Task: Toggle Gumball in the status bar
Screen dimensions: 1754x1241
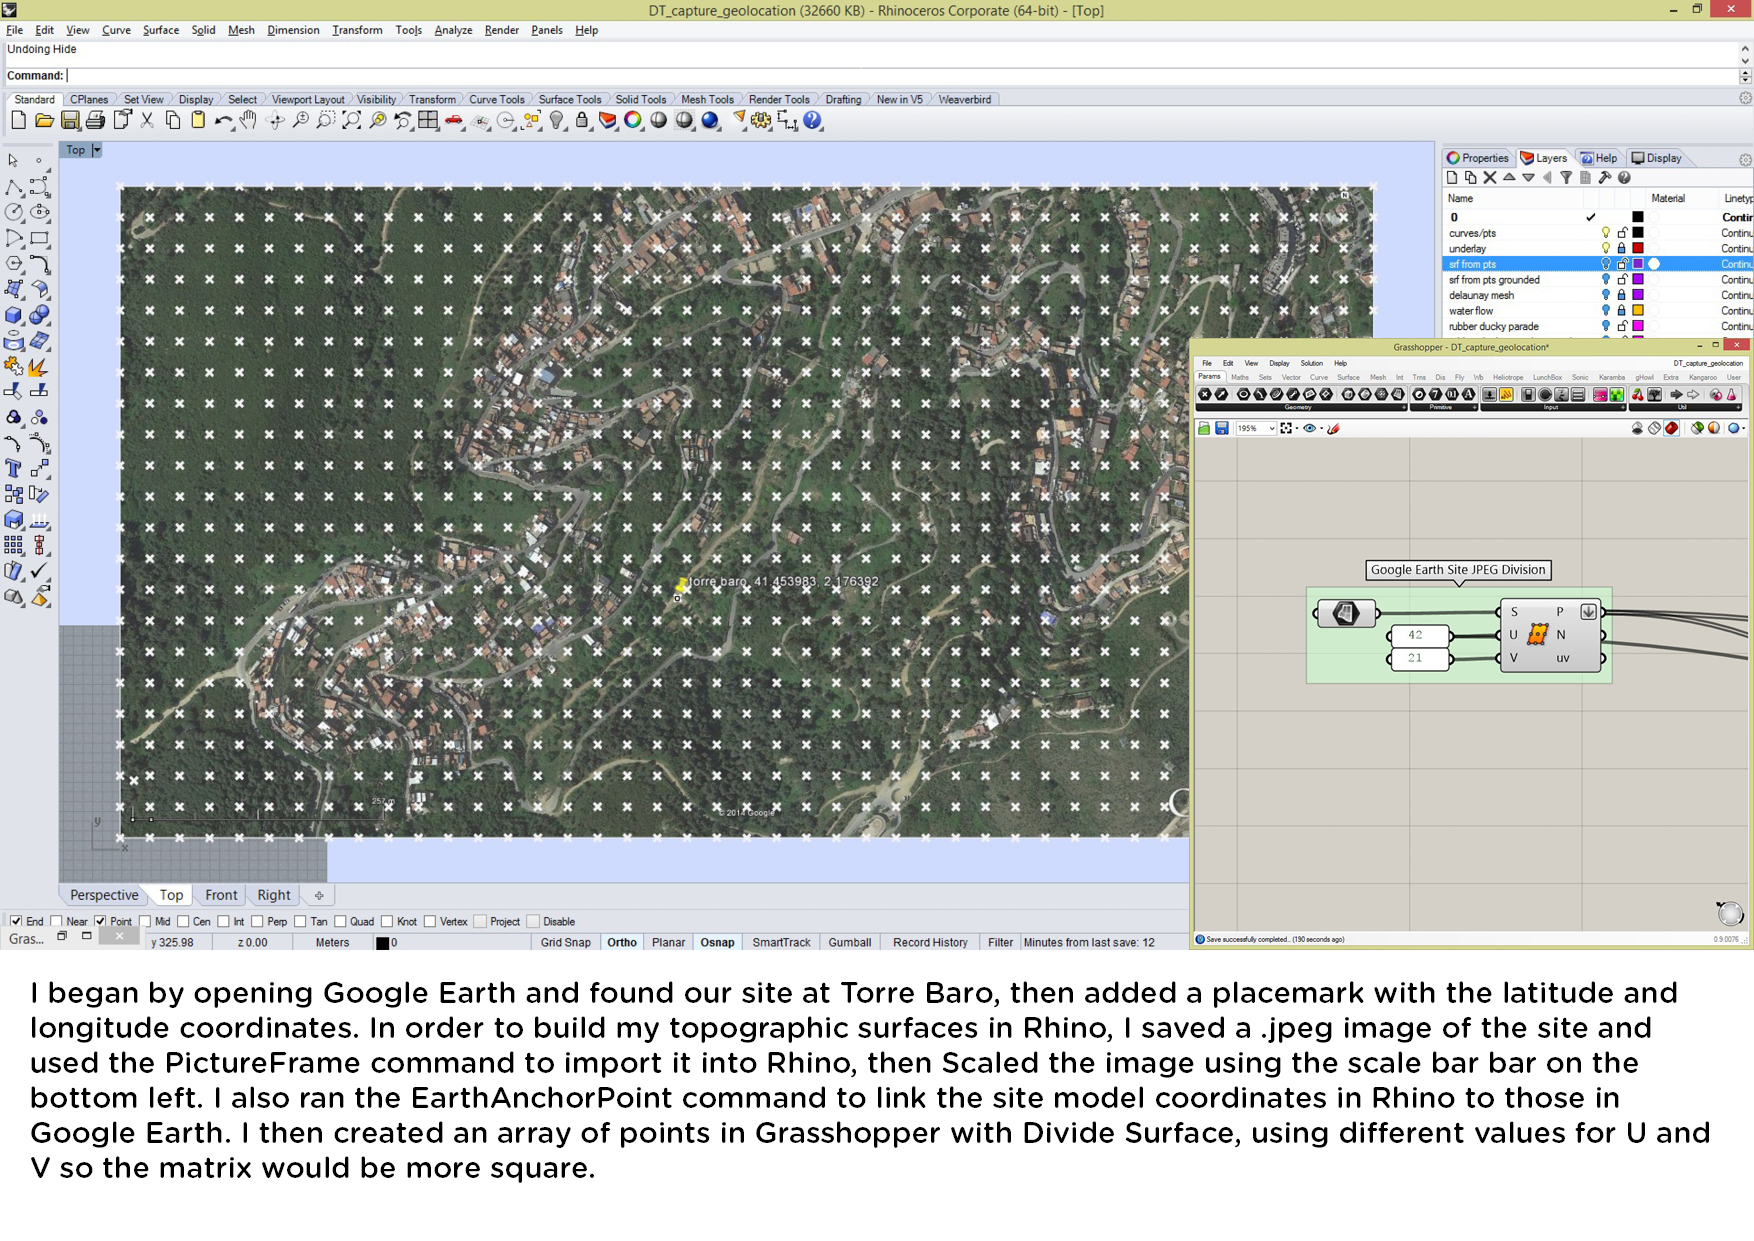Action: point(849,942)
